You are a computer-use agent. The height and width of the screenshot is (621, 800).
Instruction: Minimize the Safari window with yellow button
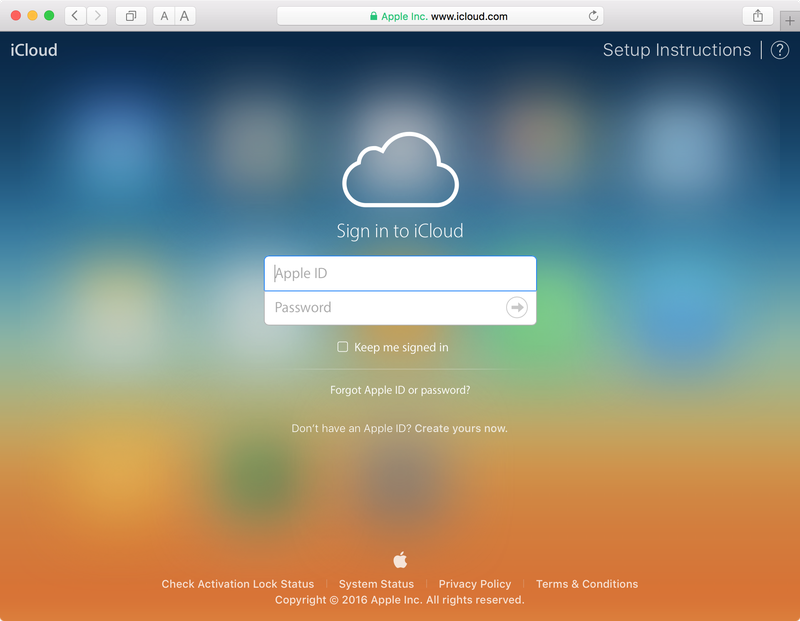(32, 15)
